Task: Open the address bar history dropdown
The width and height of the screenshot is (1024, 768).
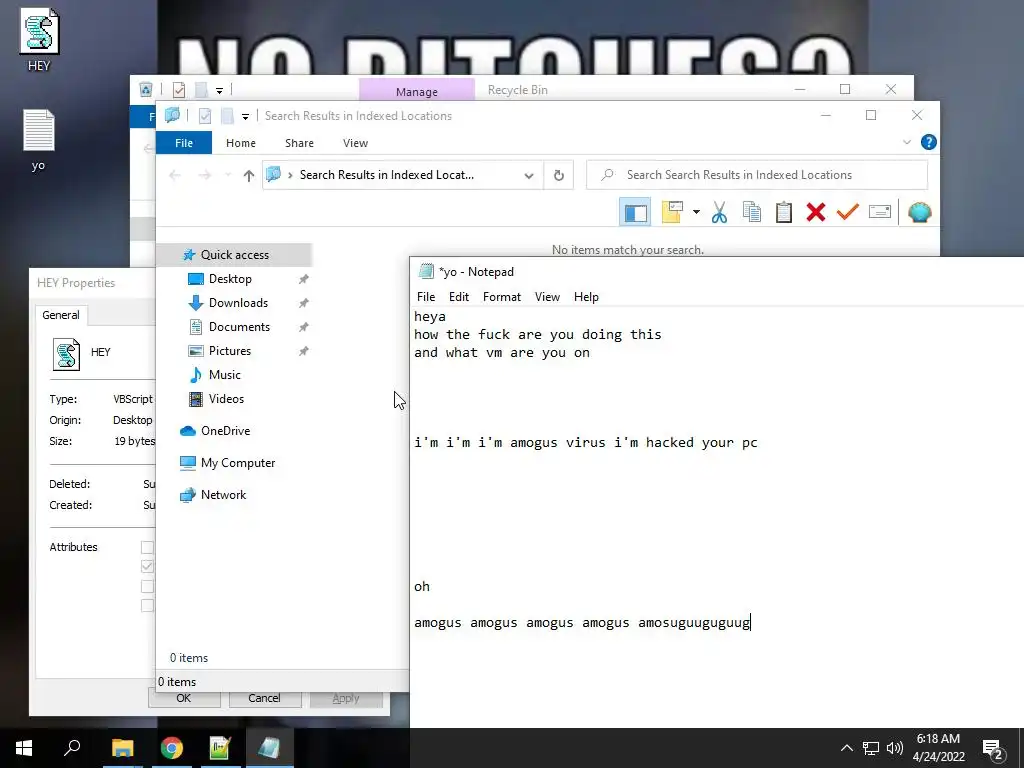Action: pos(529,175)
